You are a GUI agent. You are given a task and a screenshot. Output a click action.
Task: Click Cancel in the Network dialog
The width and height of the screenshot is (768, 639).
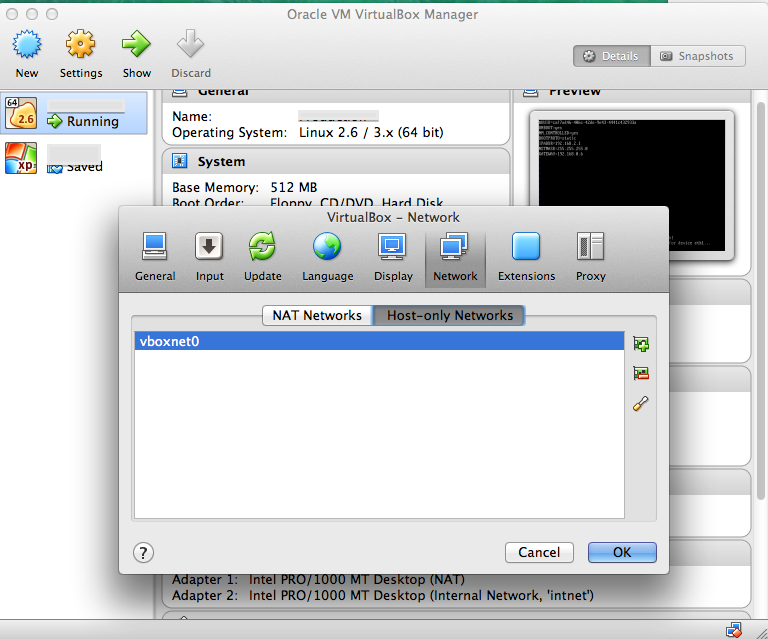pos(539,552)
